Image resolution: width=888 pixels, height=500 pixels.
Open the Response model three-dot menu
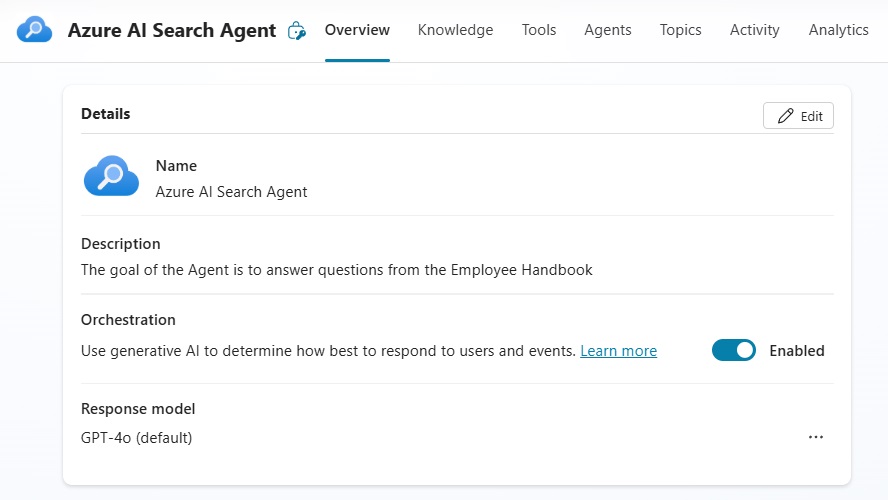816,437
